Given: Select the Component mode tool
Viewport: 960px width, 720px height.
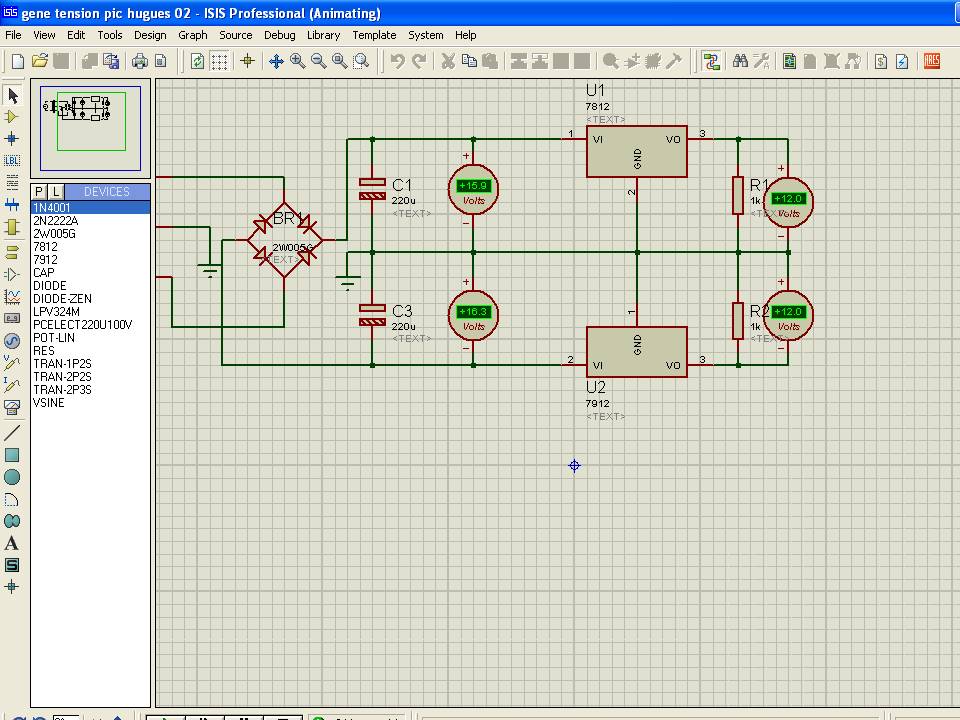Looking at the screenshot, I should (12, 117).
